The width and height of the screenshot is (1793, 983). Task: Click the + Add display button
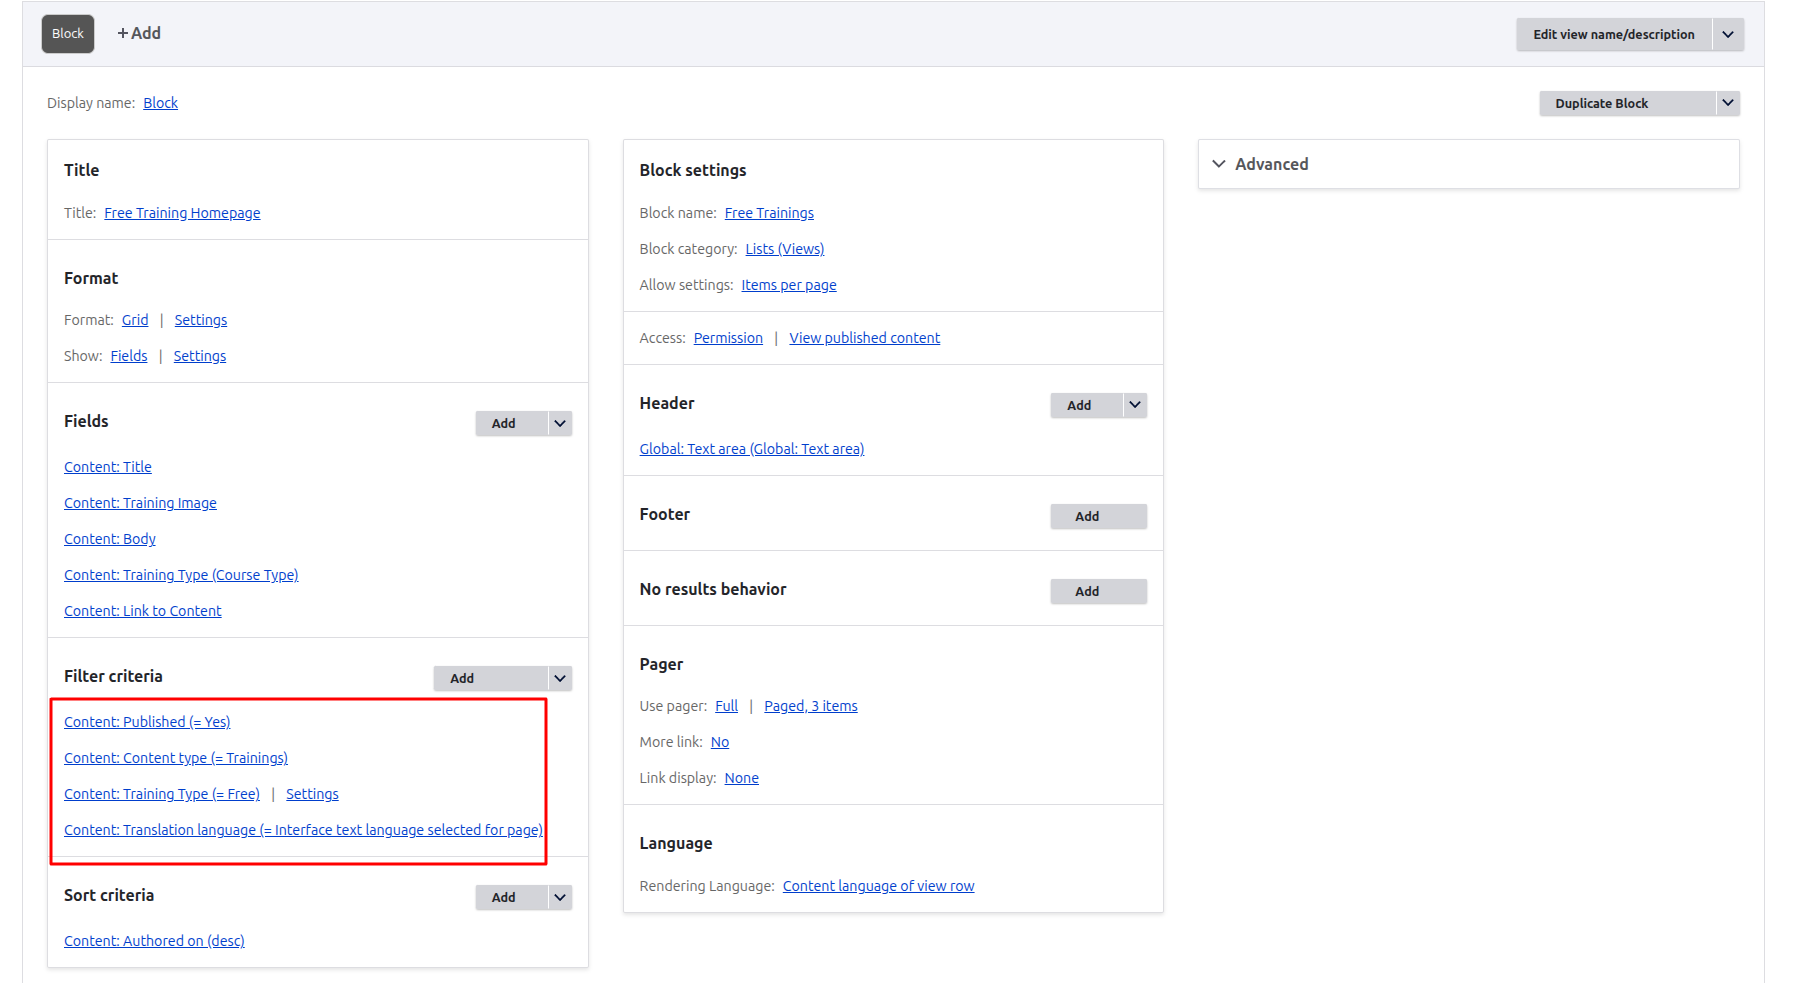[x=139, y=33]
